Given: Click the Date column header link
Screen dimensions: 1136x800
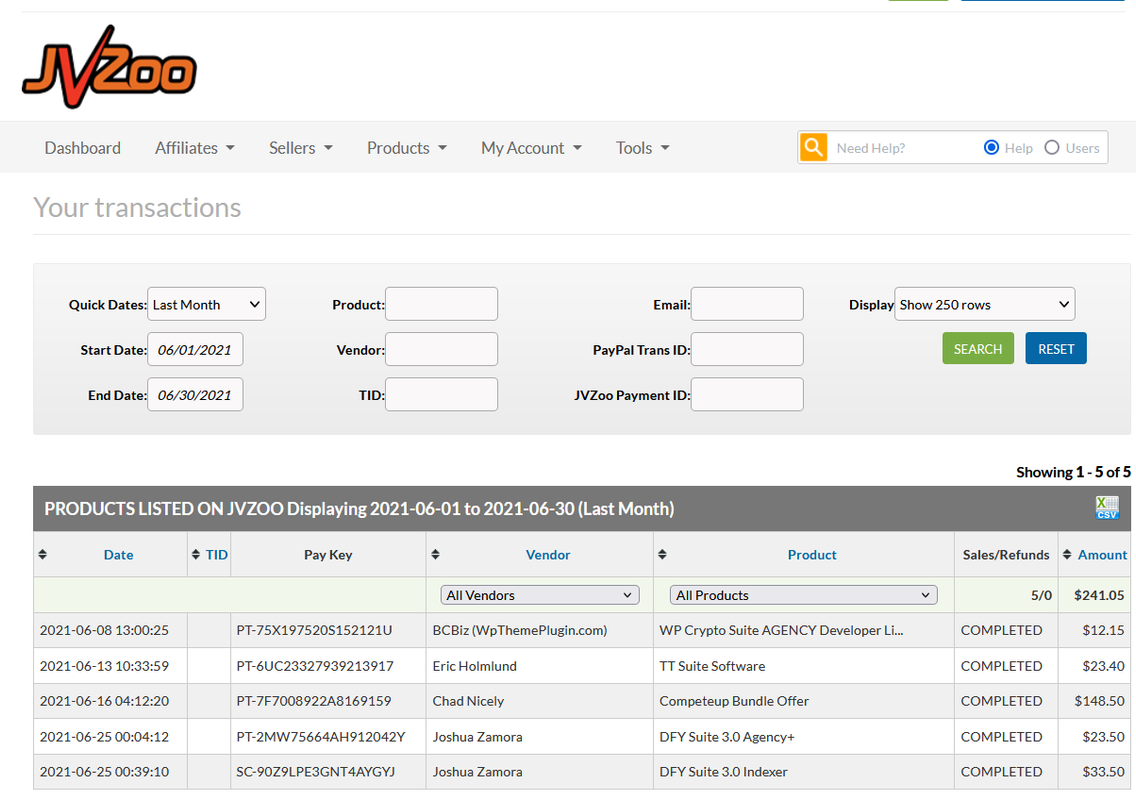Looking at the screenshot, I should (x=118, y=554).
